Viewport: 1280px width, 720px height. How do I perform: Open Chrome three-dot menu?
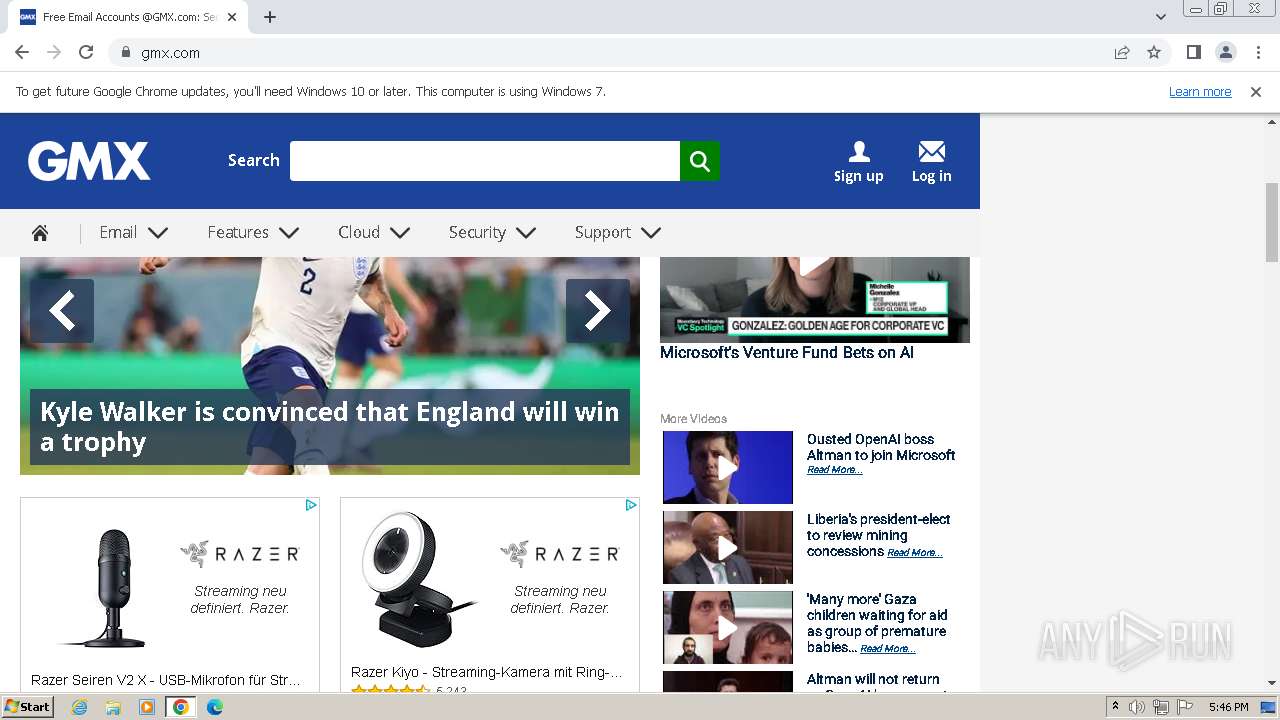[1258, 52]
